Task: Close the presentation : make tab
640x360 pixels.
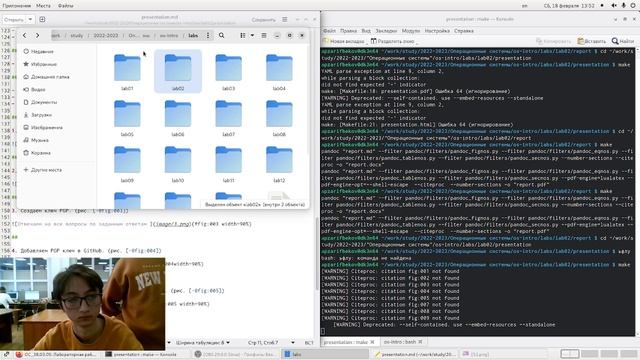Action: [x=372, y=342]
